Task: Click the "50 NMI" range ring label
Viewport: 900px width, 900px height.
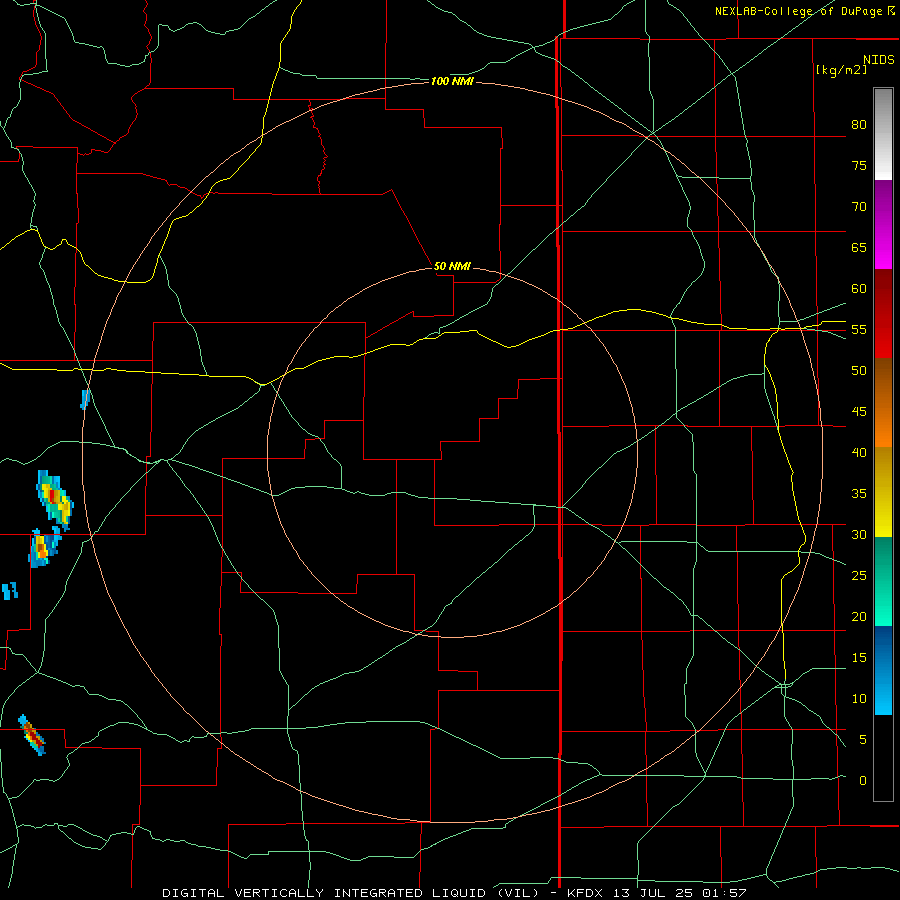Action: point(452,266)
